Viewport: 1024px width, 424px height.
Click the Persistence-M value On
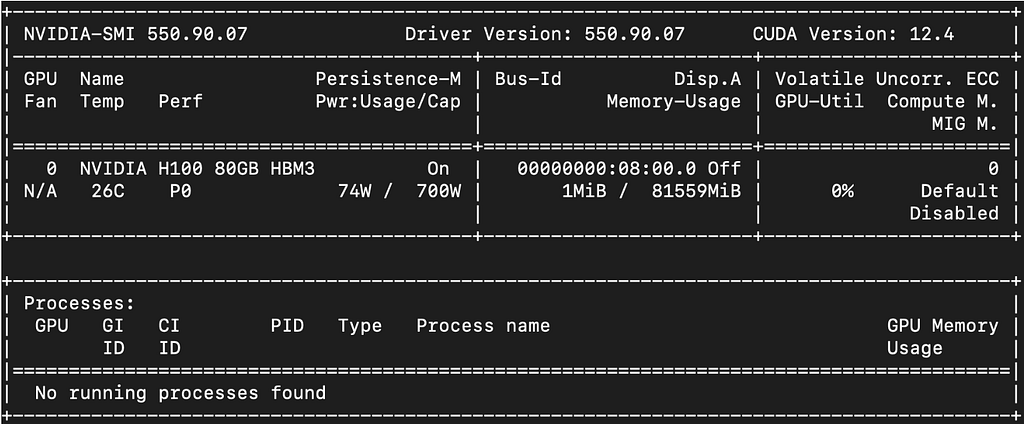(438, 169)
